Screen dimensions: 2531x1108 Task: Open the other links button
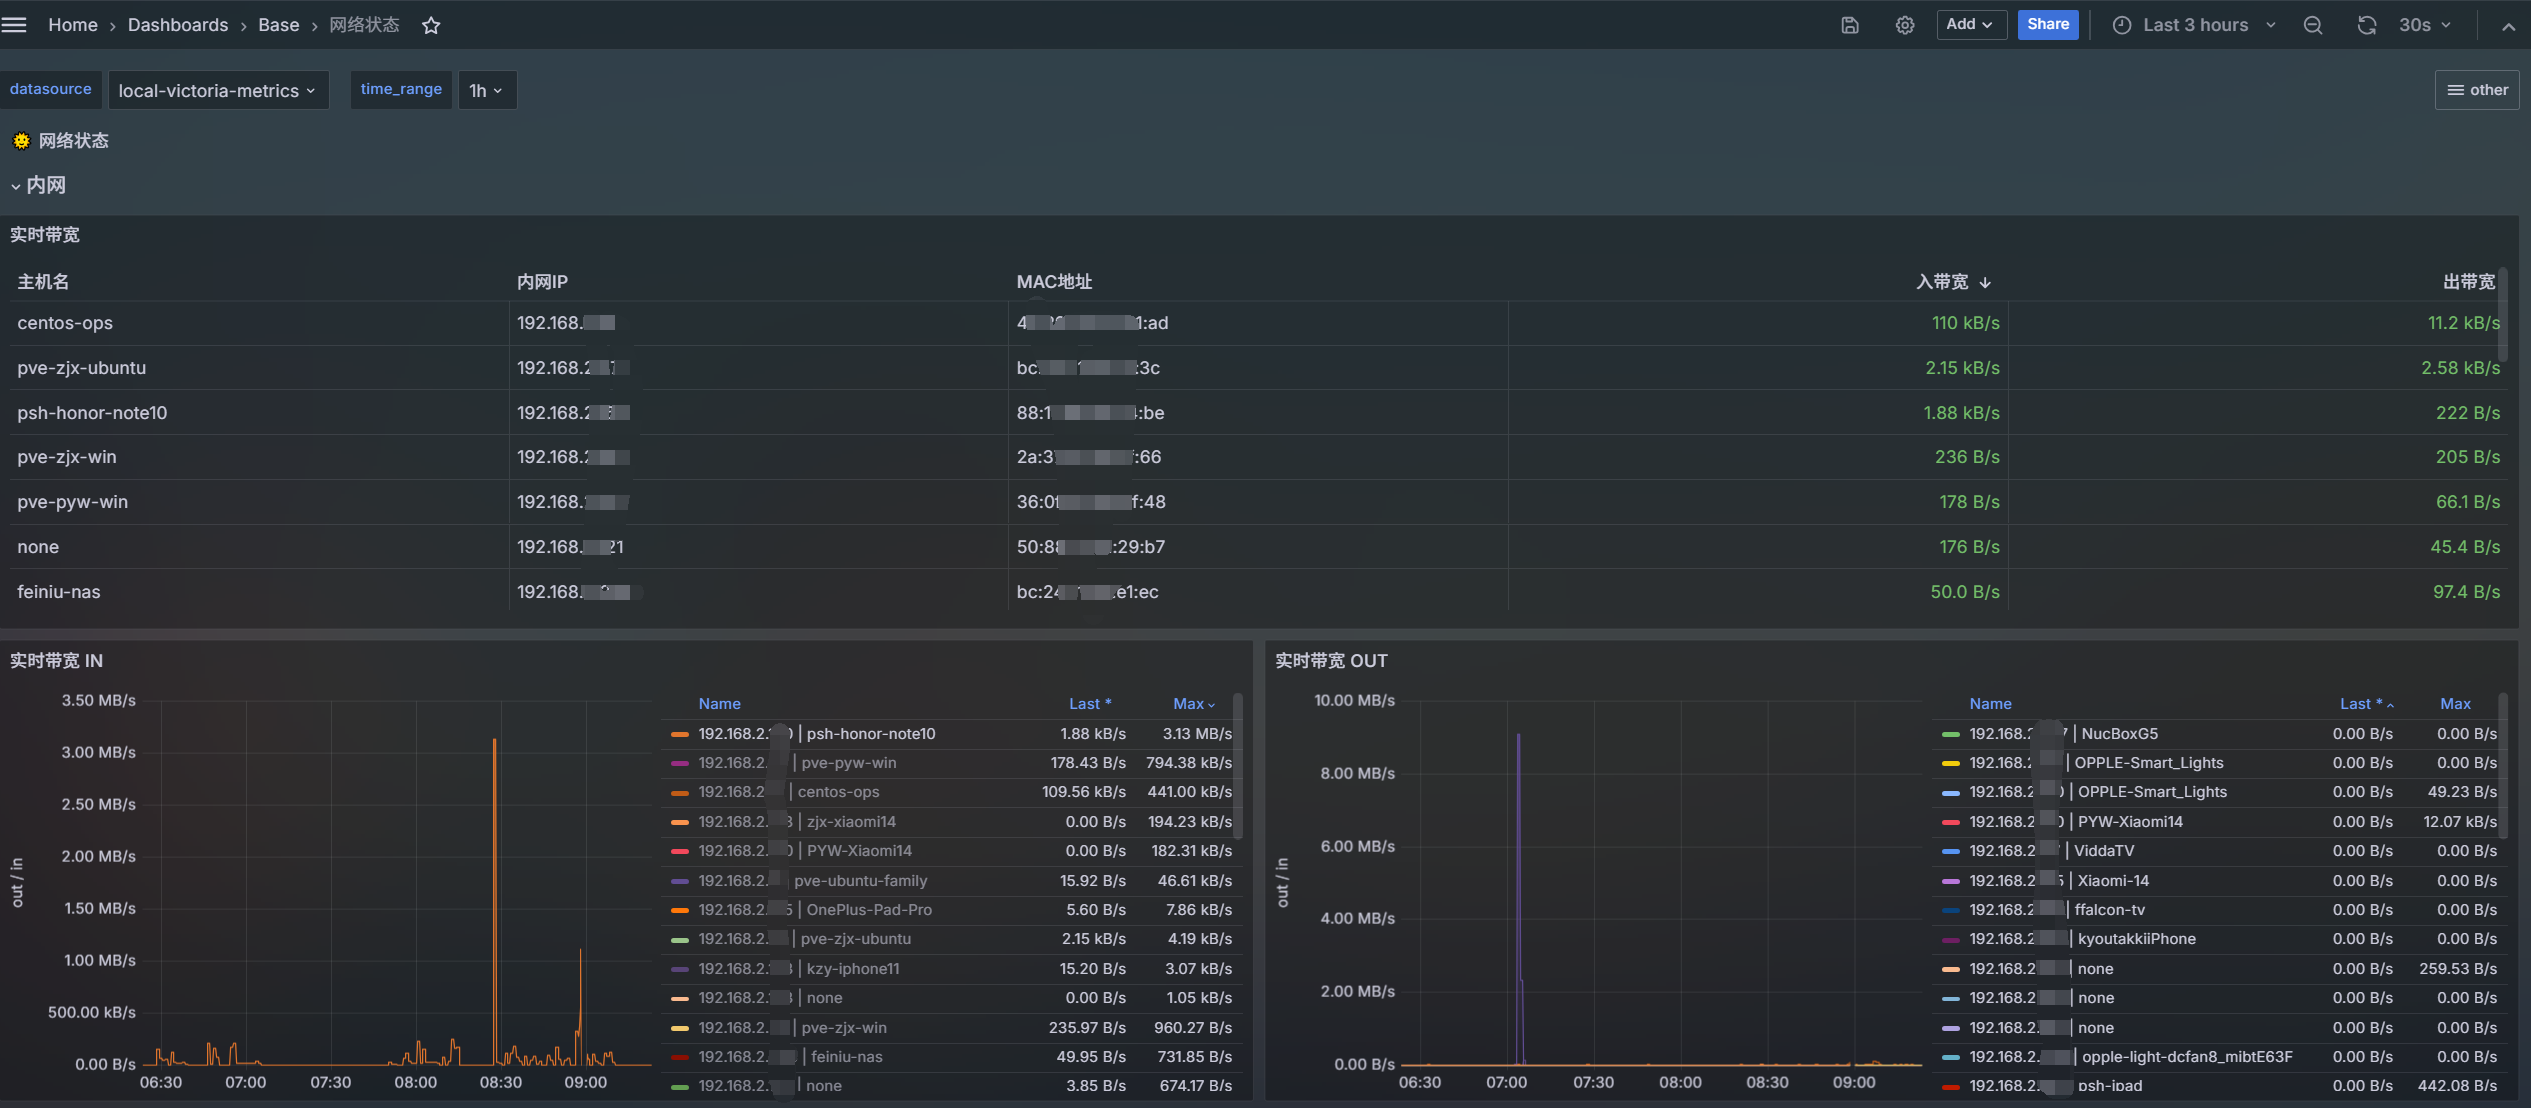coord(2476,90)
